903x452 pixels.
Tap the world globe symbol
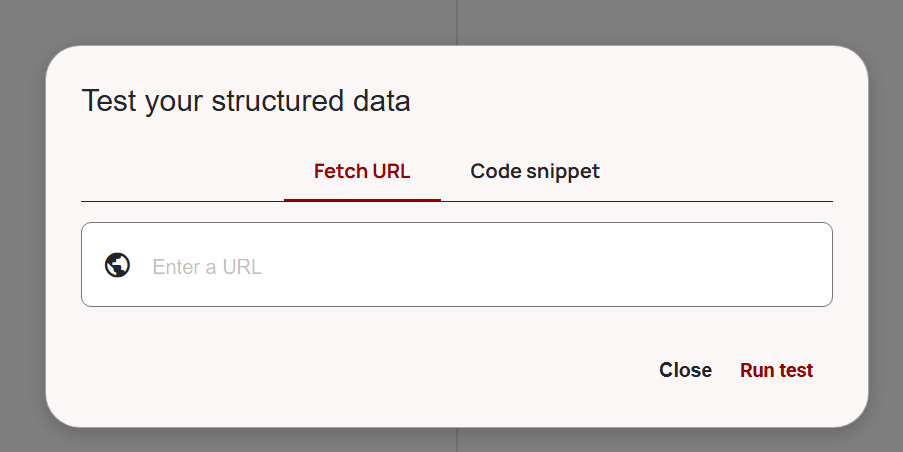[117, 265]
